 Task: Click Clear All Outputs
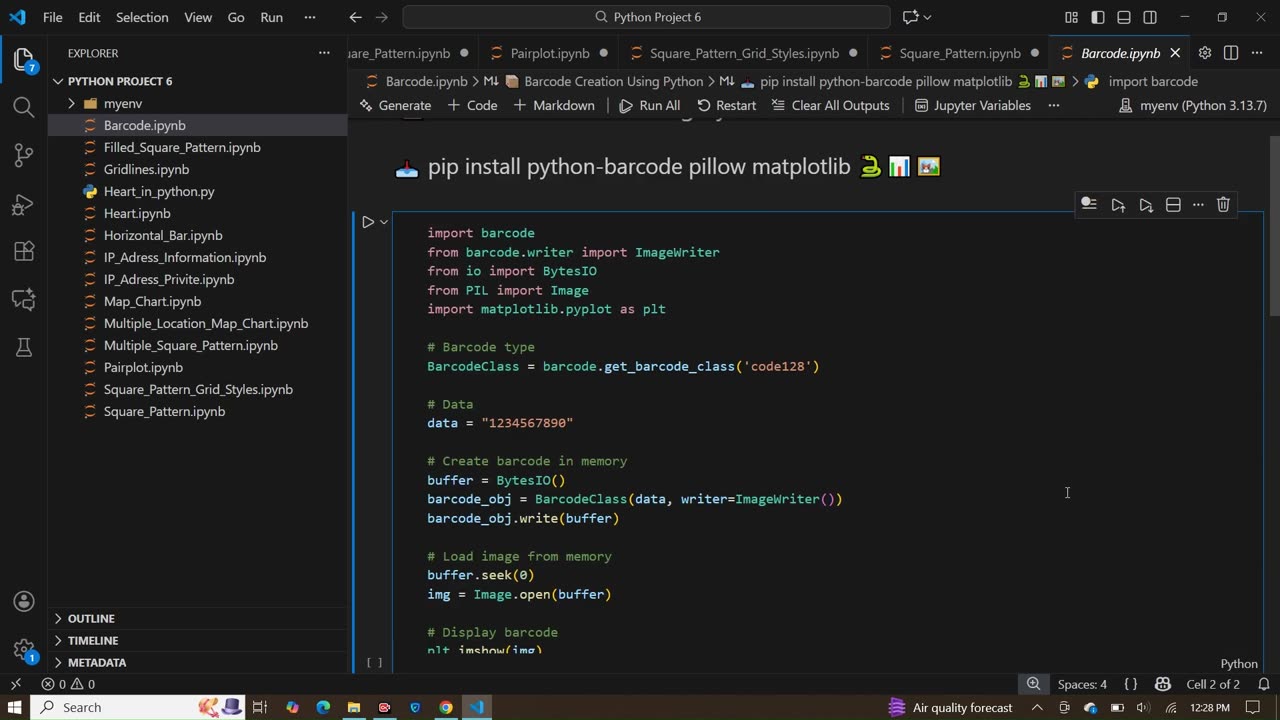831,105
